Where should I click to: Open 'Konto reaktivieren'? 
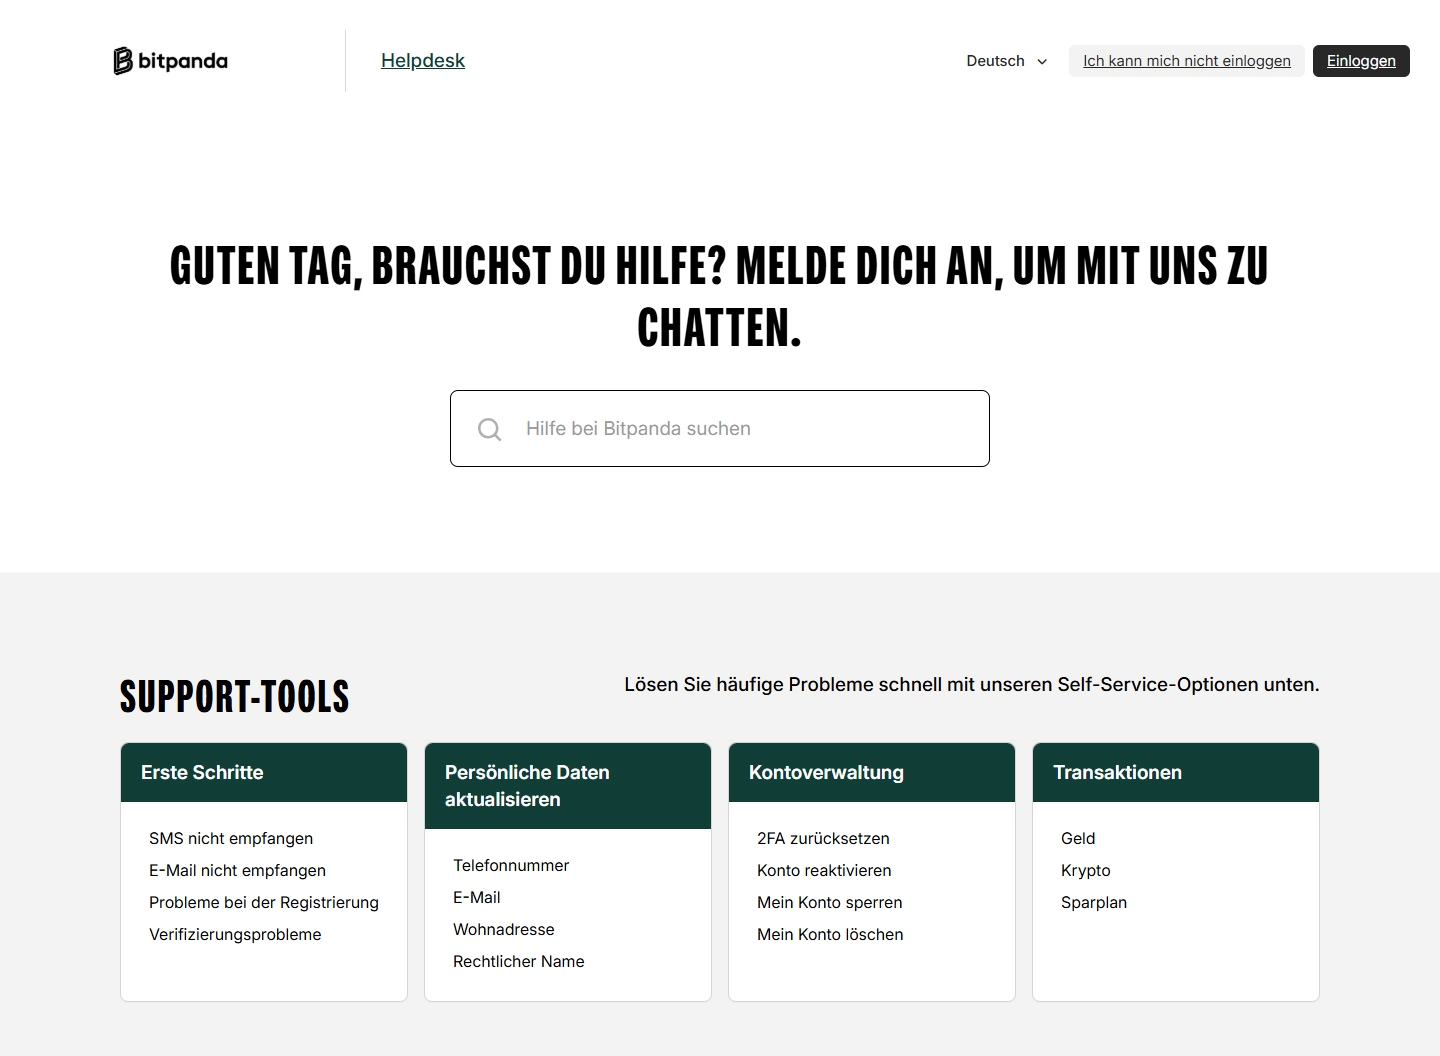(x=824, y=870)
